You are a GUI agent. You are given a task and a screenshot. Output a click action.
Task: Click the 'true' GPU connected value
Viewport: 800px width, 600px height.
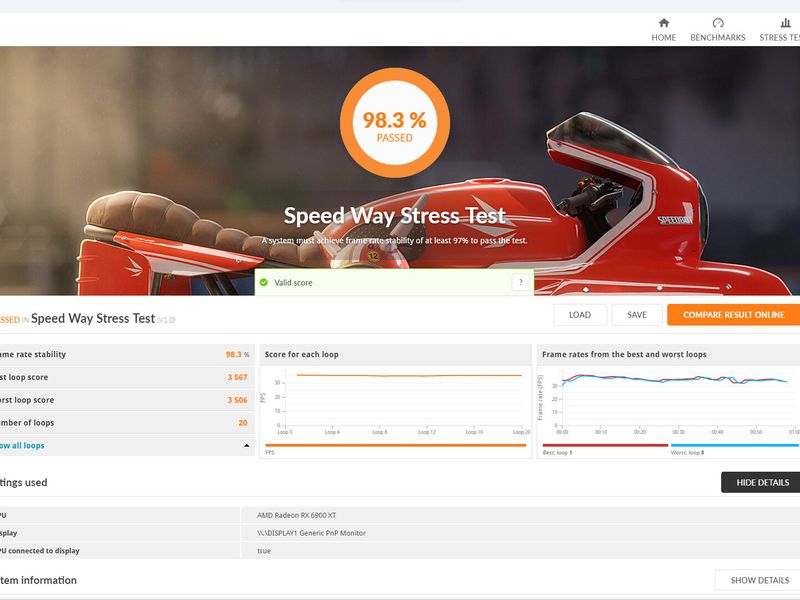coord(264,551)
